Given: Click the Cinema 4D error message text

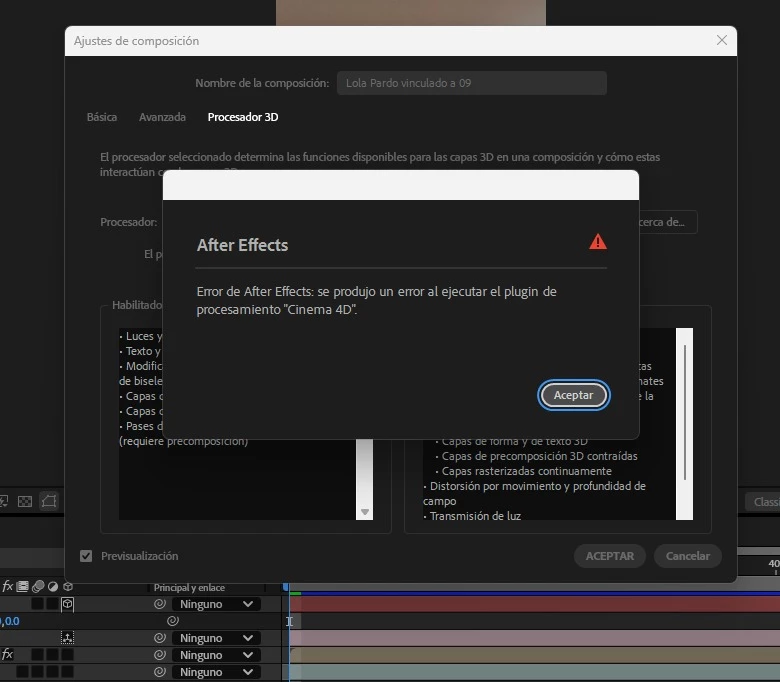Looking at the screenshot, I should [377, 300].
